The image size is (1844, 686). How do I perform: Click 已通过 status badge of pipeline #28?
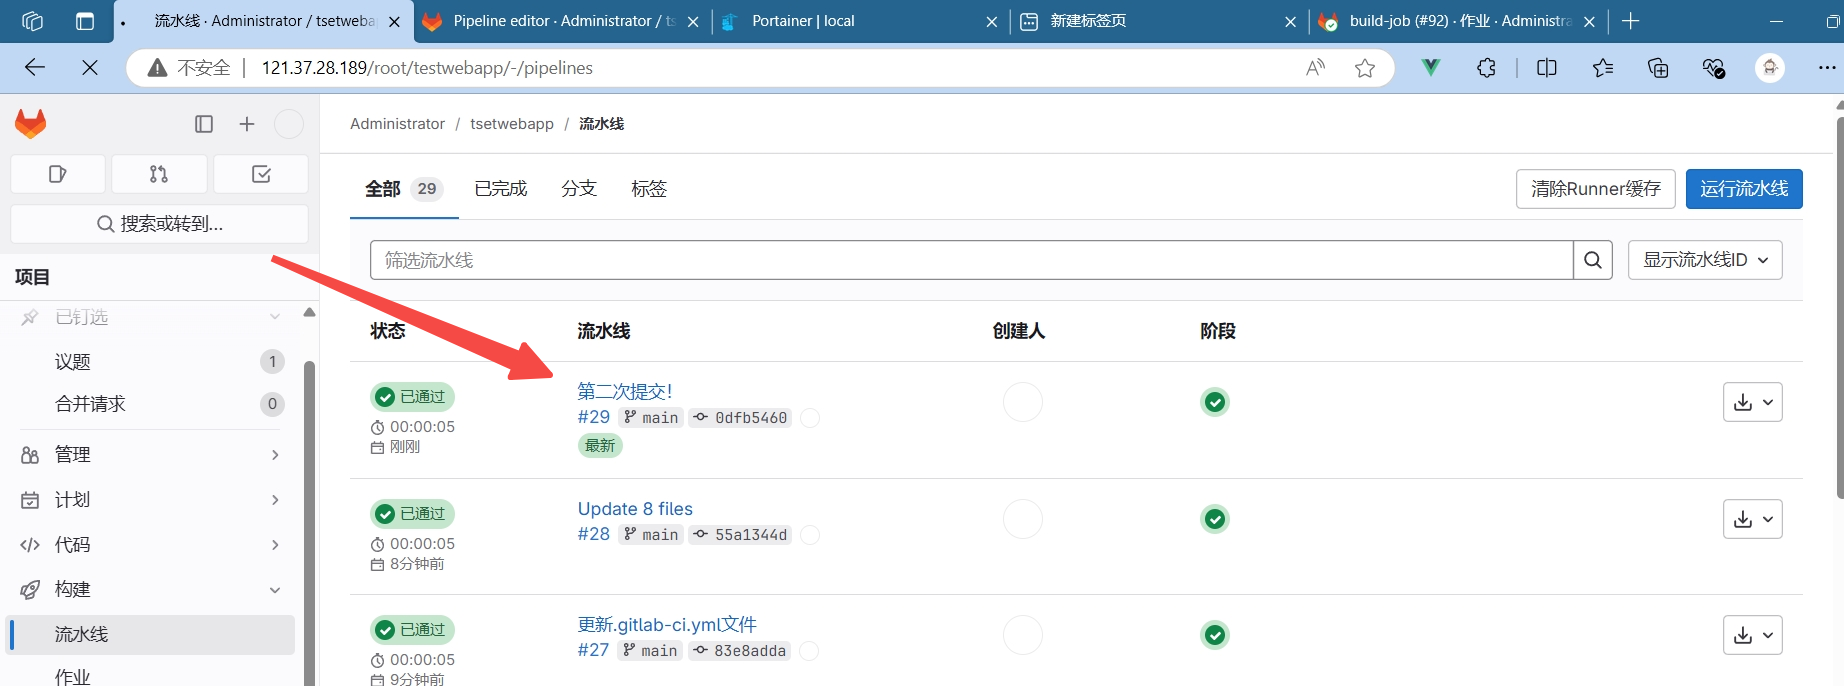(x=412, y=514)
